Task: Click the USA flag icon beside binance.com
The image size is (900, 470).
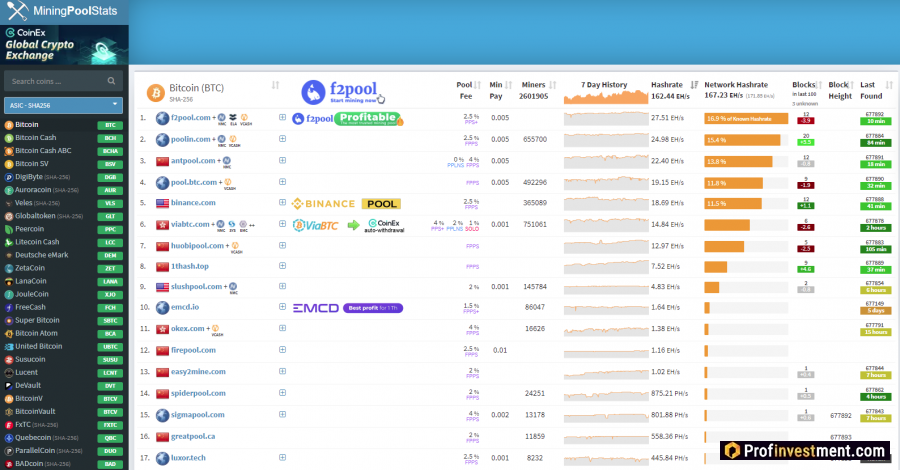Action: coord(162,203)
